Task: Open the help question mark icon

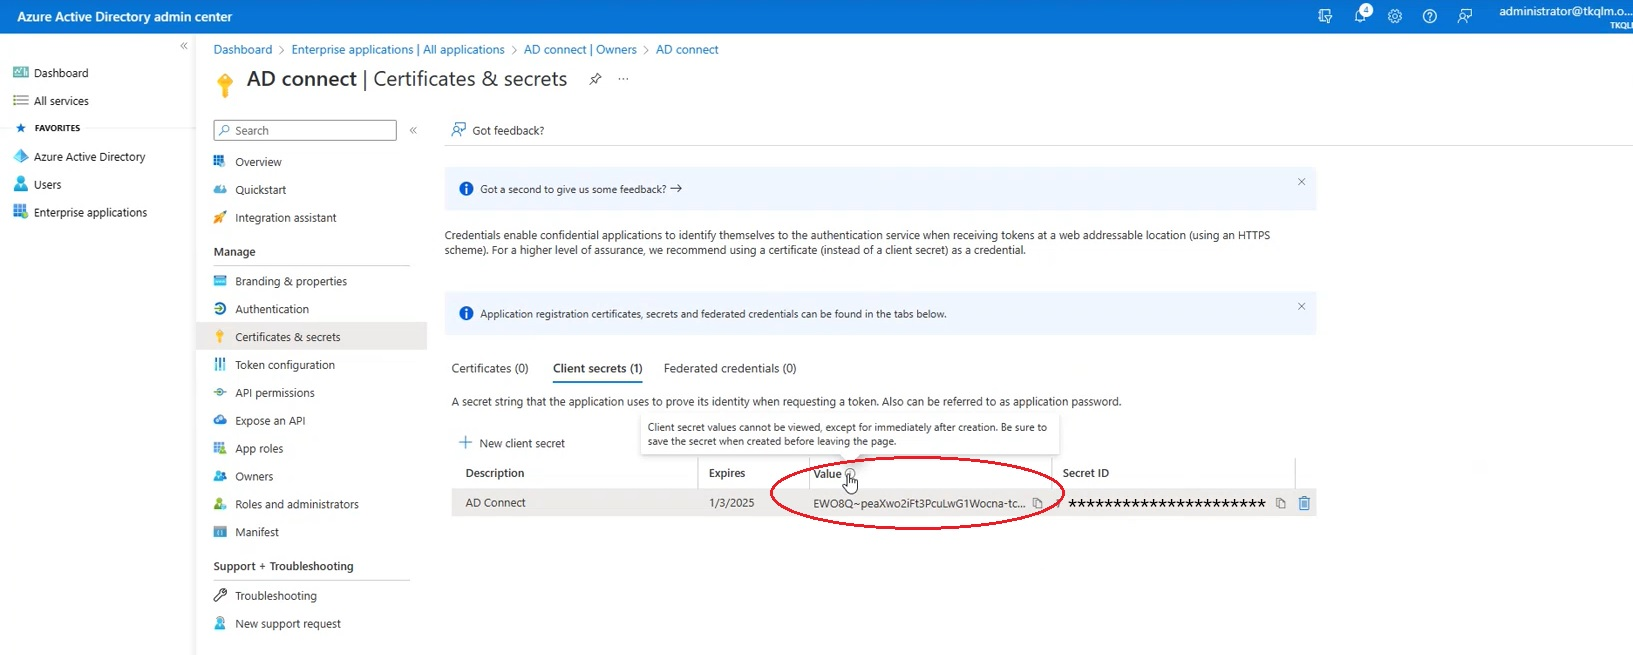Action: (x=1430, y=16)
